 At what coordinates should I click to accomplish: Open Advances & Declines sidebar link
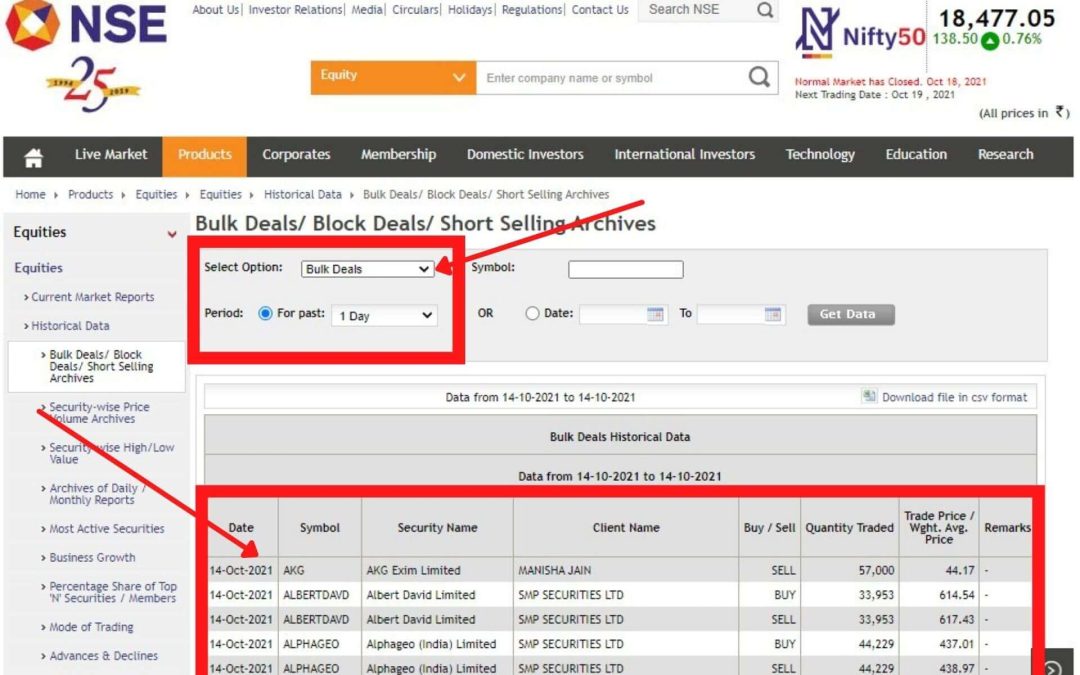pos(103,656)
